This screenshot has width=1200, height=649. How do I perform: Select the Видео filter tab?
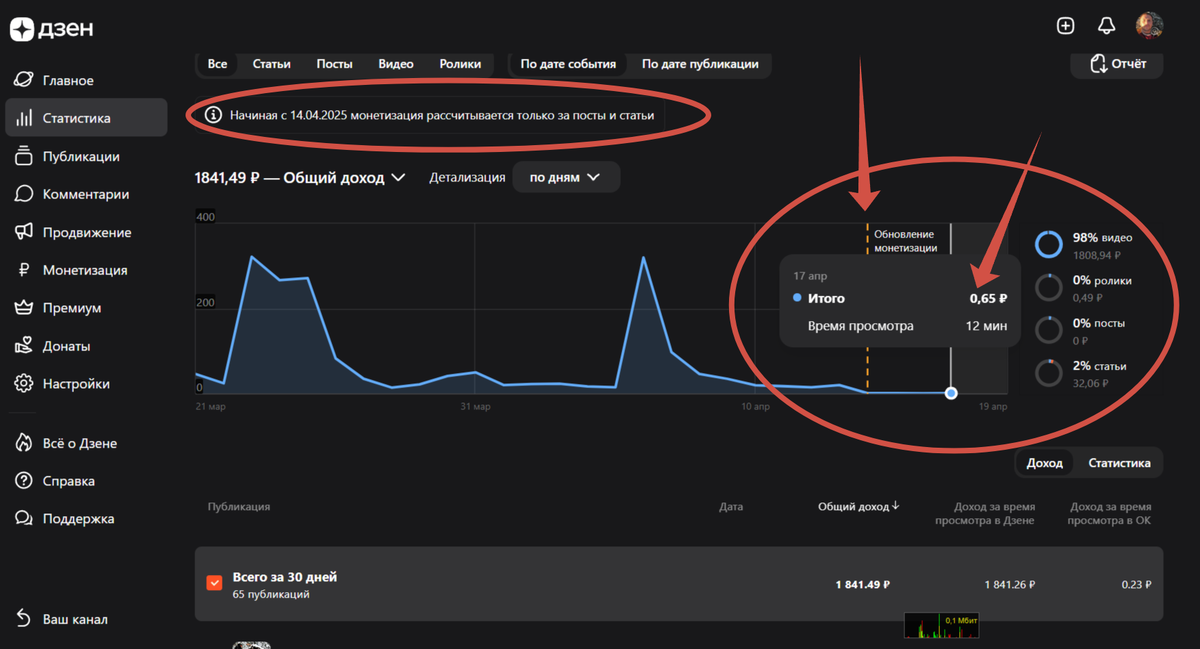(x=396, y=64)
